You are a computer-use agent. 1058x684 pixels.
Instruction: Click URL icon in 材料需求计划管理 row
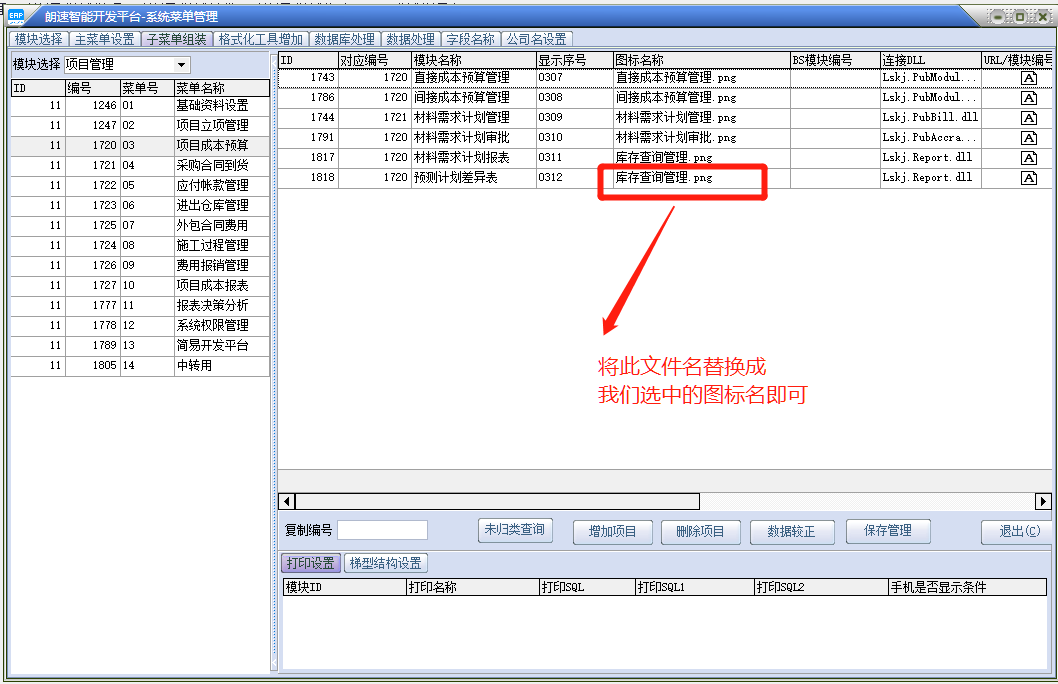point(1028,118)
